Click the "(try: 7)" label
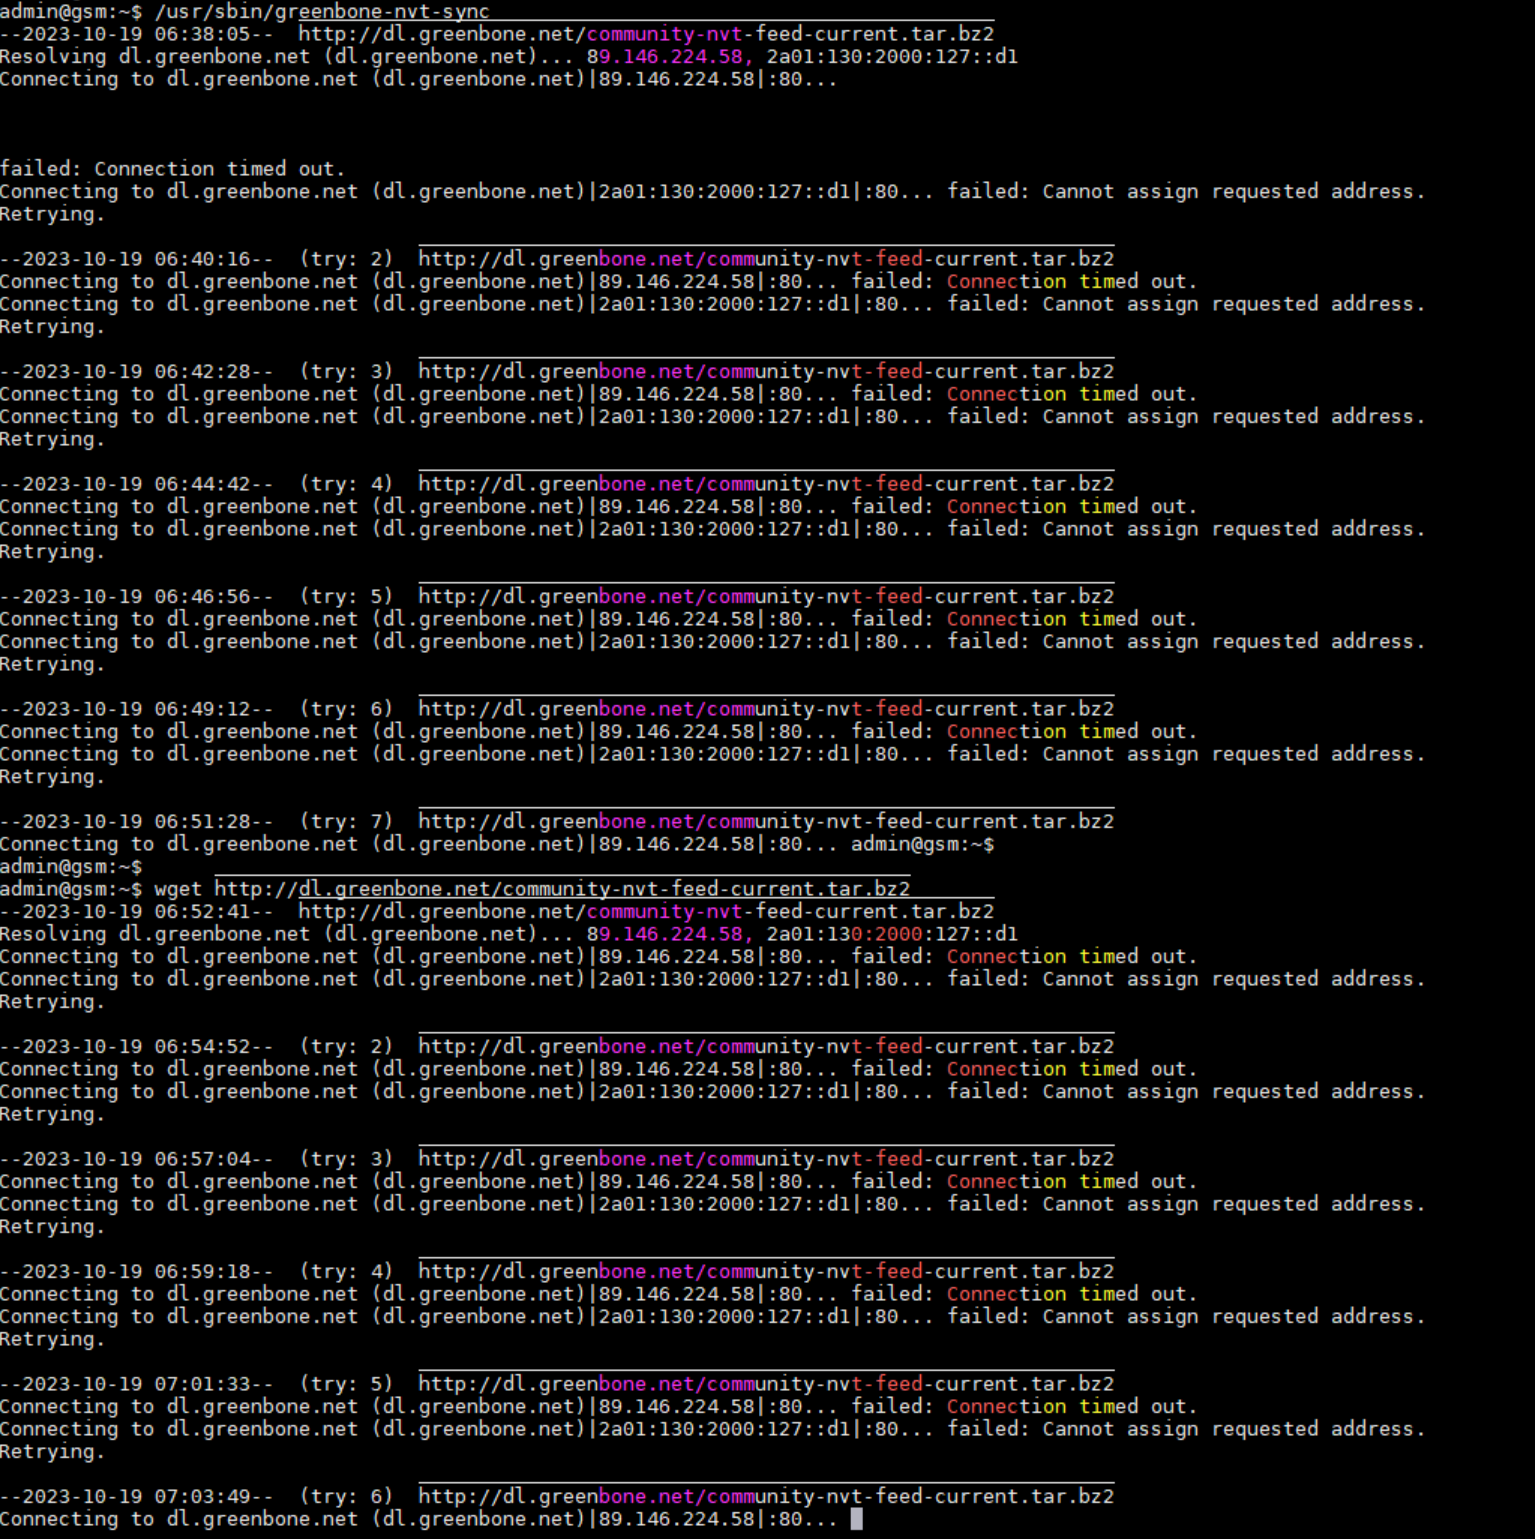 coord(346,822)
